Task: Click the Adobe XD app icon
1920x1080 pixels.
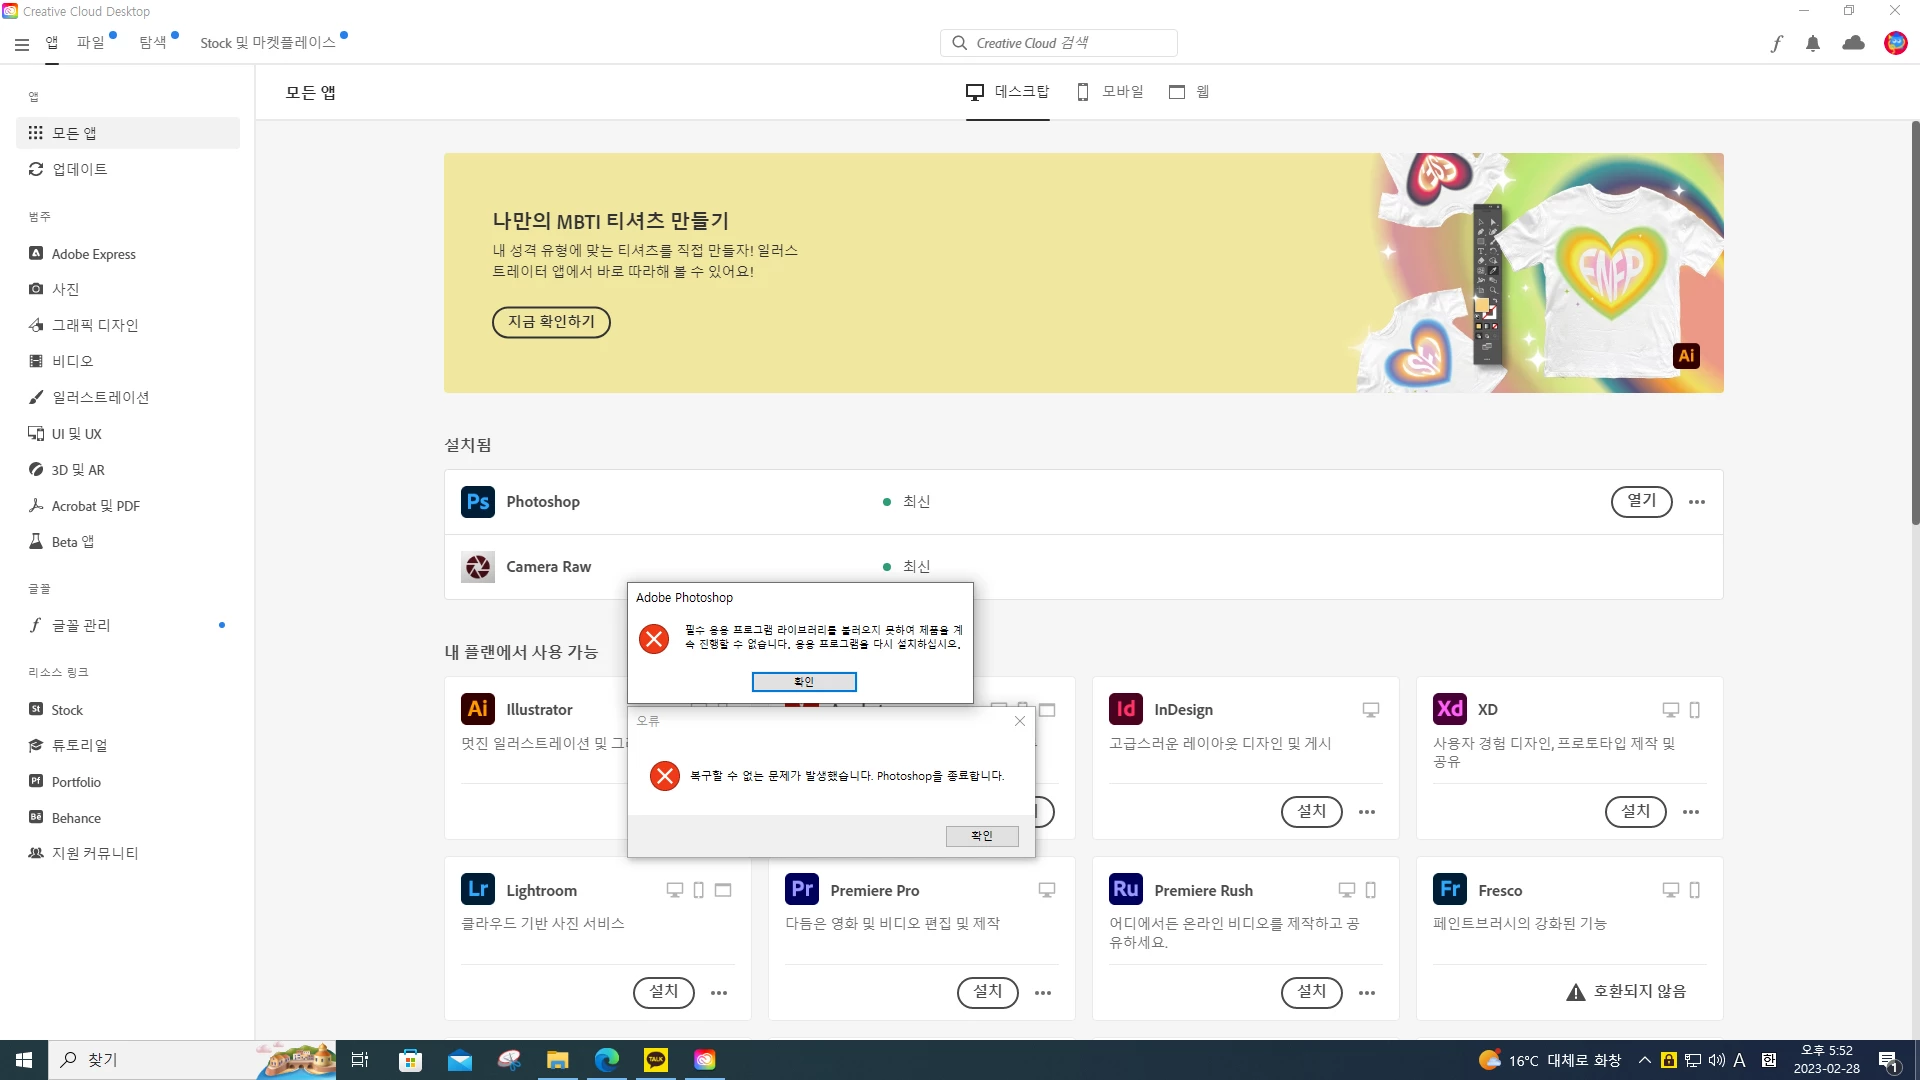Action: pyautogui.click(x=1450, y=709)
